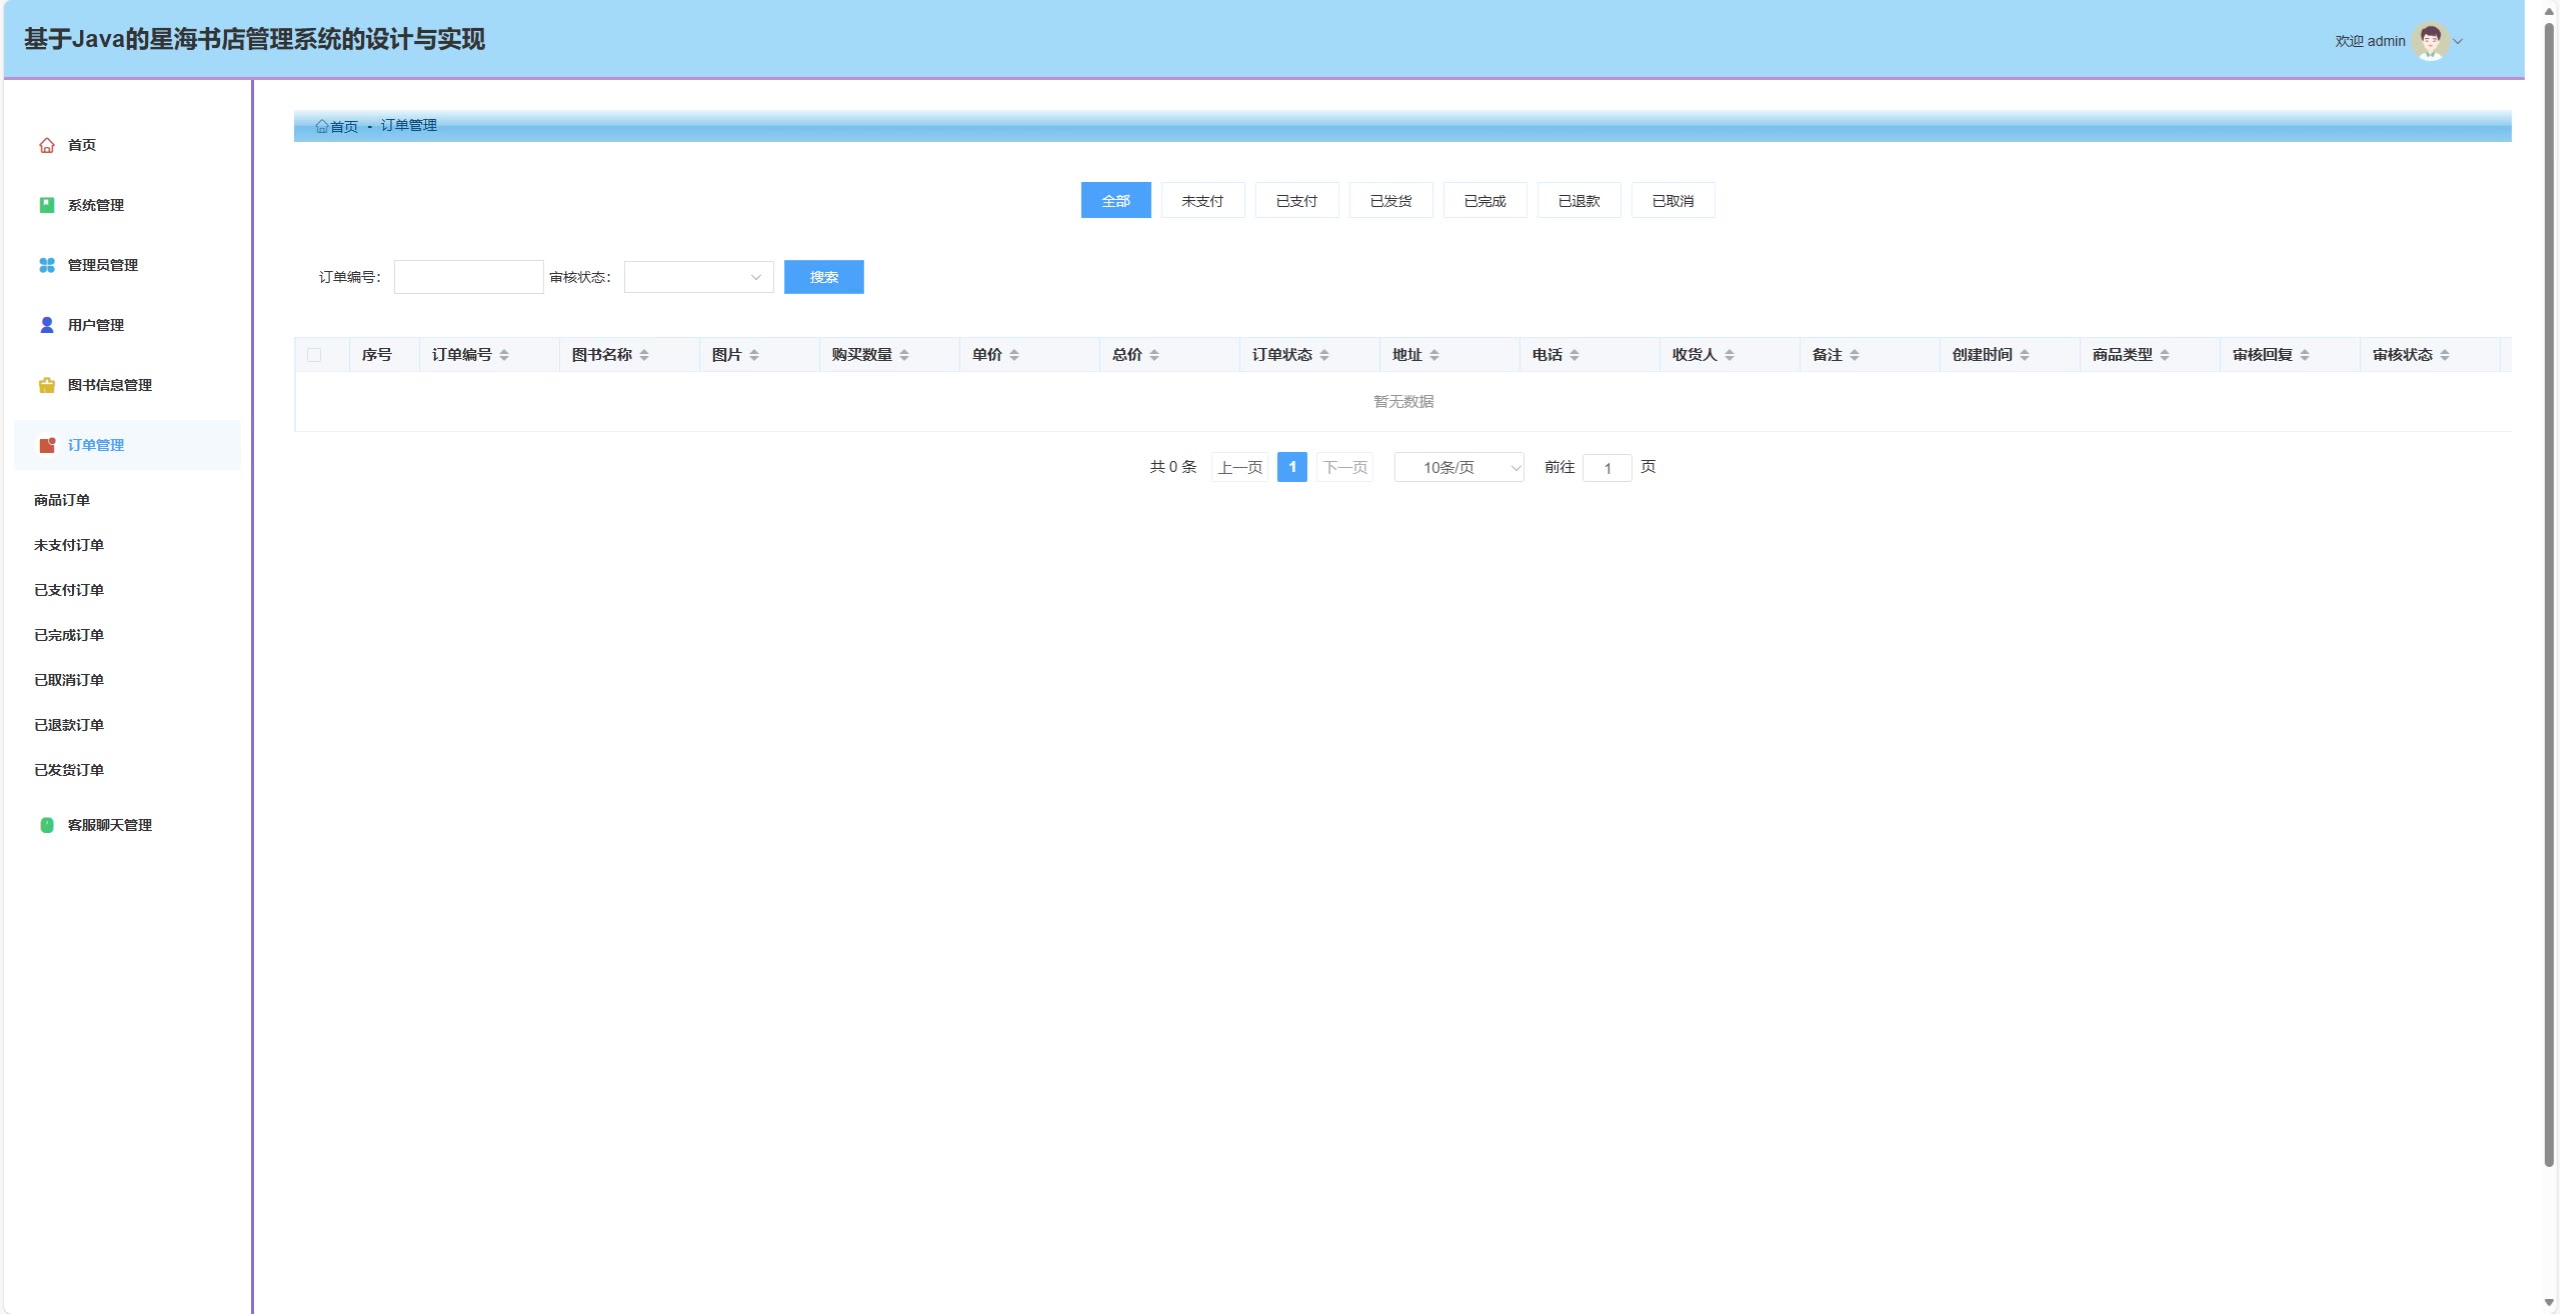Toggle the select-all checkbox in table header
The width and height of the screenshot is (2560, 1314).
(314, 355)
